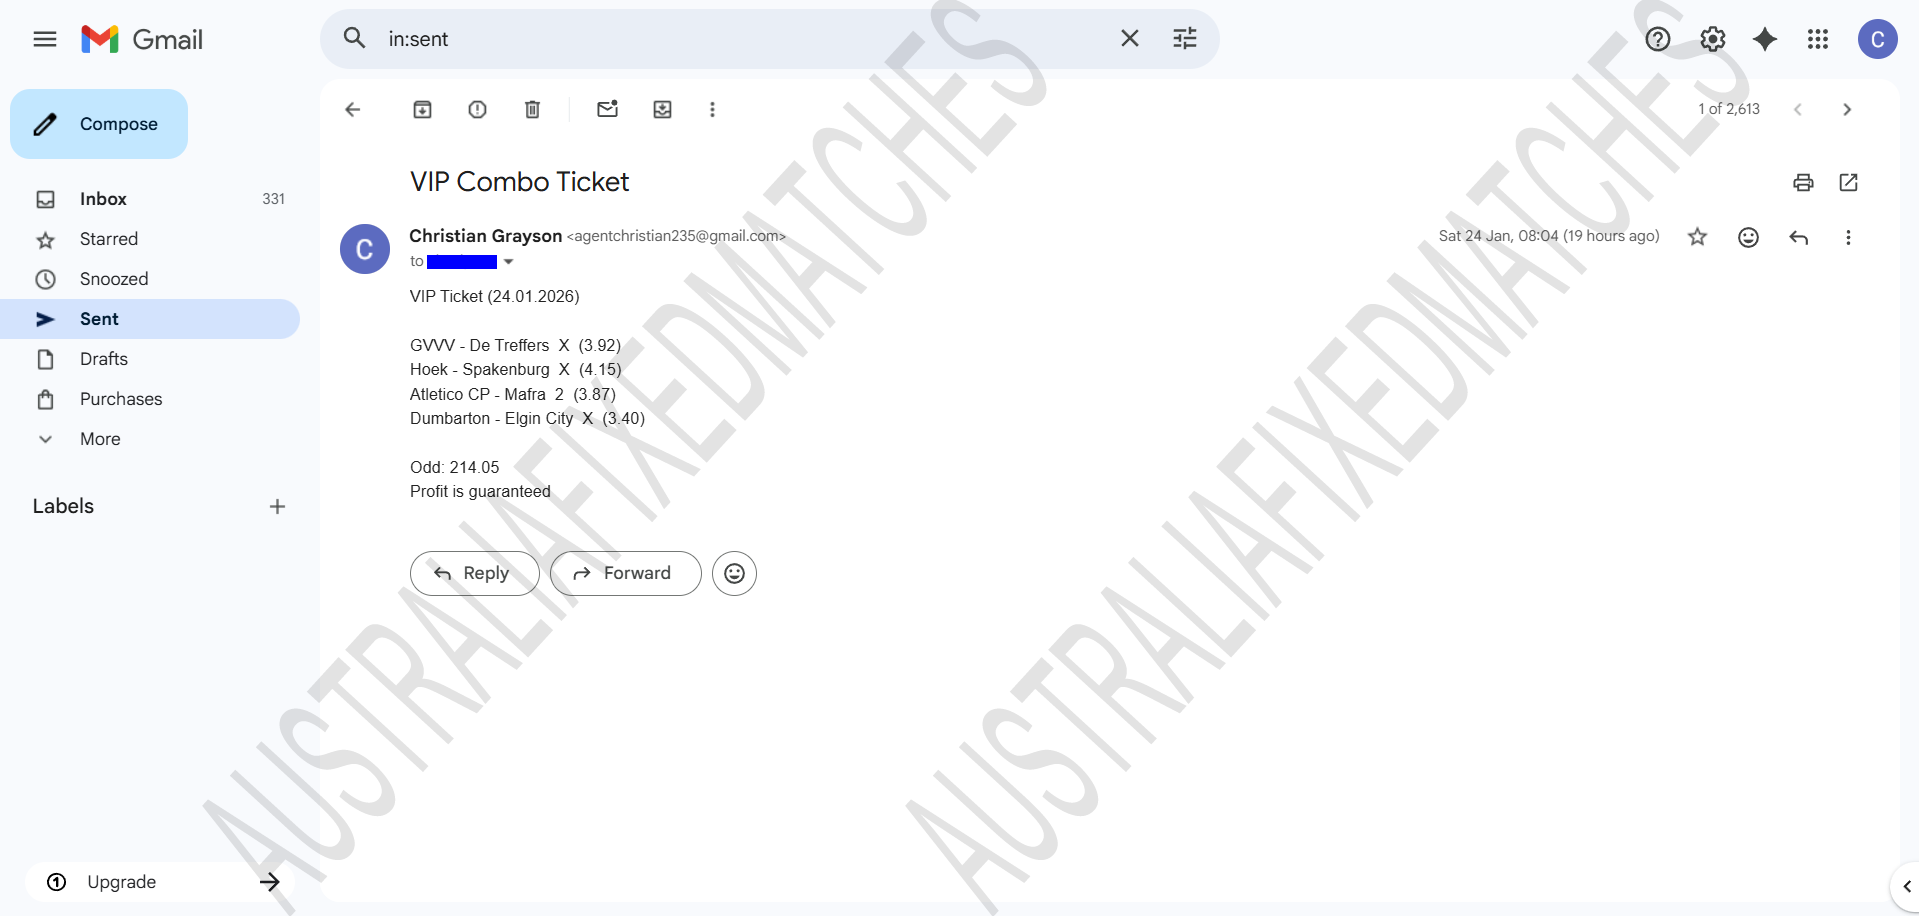This screenshot has height=916, width=1919.
Task: Open the Gemini sparkle icon
Action: (x=1765, y=39)
